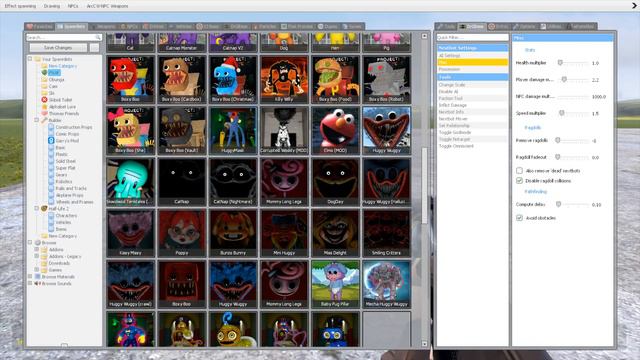Spawn the Killy Willy NPC
This screenshot has width=640, height=360.
tap(284, 79)
